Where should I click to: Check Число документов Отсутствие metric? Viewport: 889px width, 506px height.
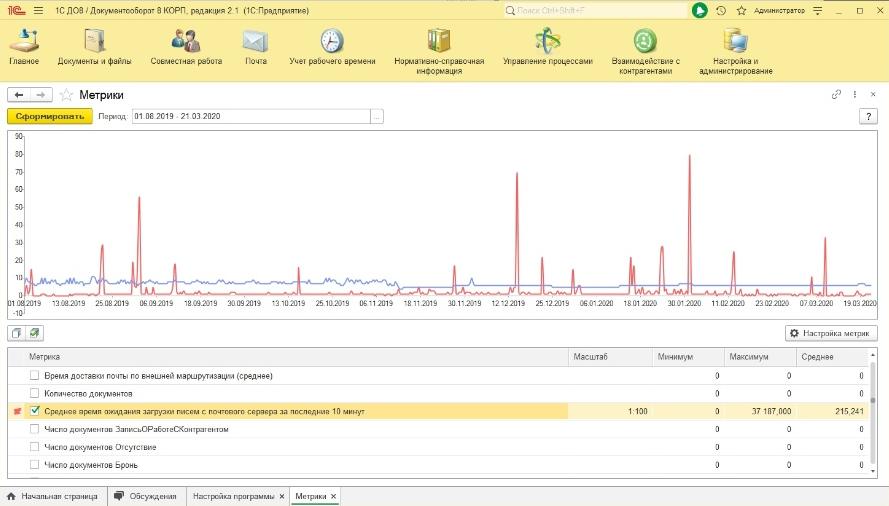[35, 446]
